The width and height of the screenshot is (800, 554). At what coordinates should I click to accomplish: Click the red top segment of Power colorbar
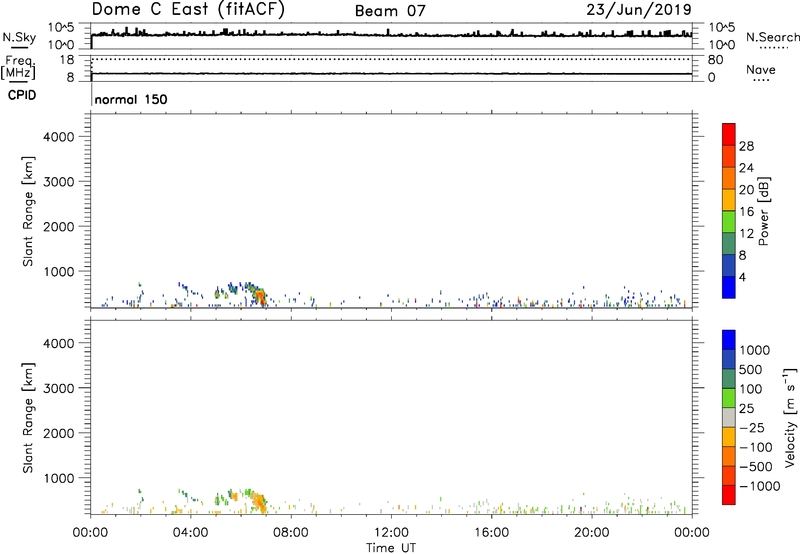[x=729, y=134]
